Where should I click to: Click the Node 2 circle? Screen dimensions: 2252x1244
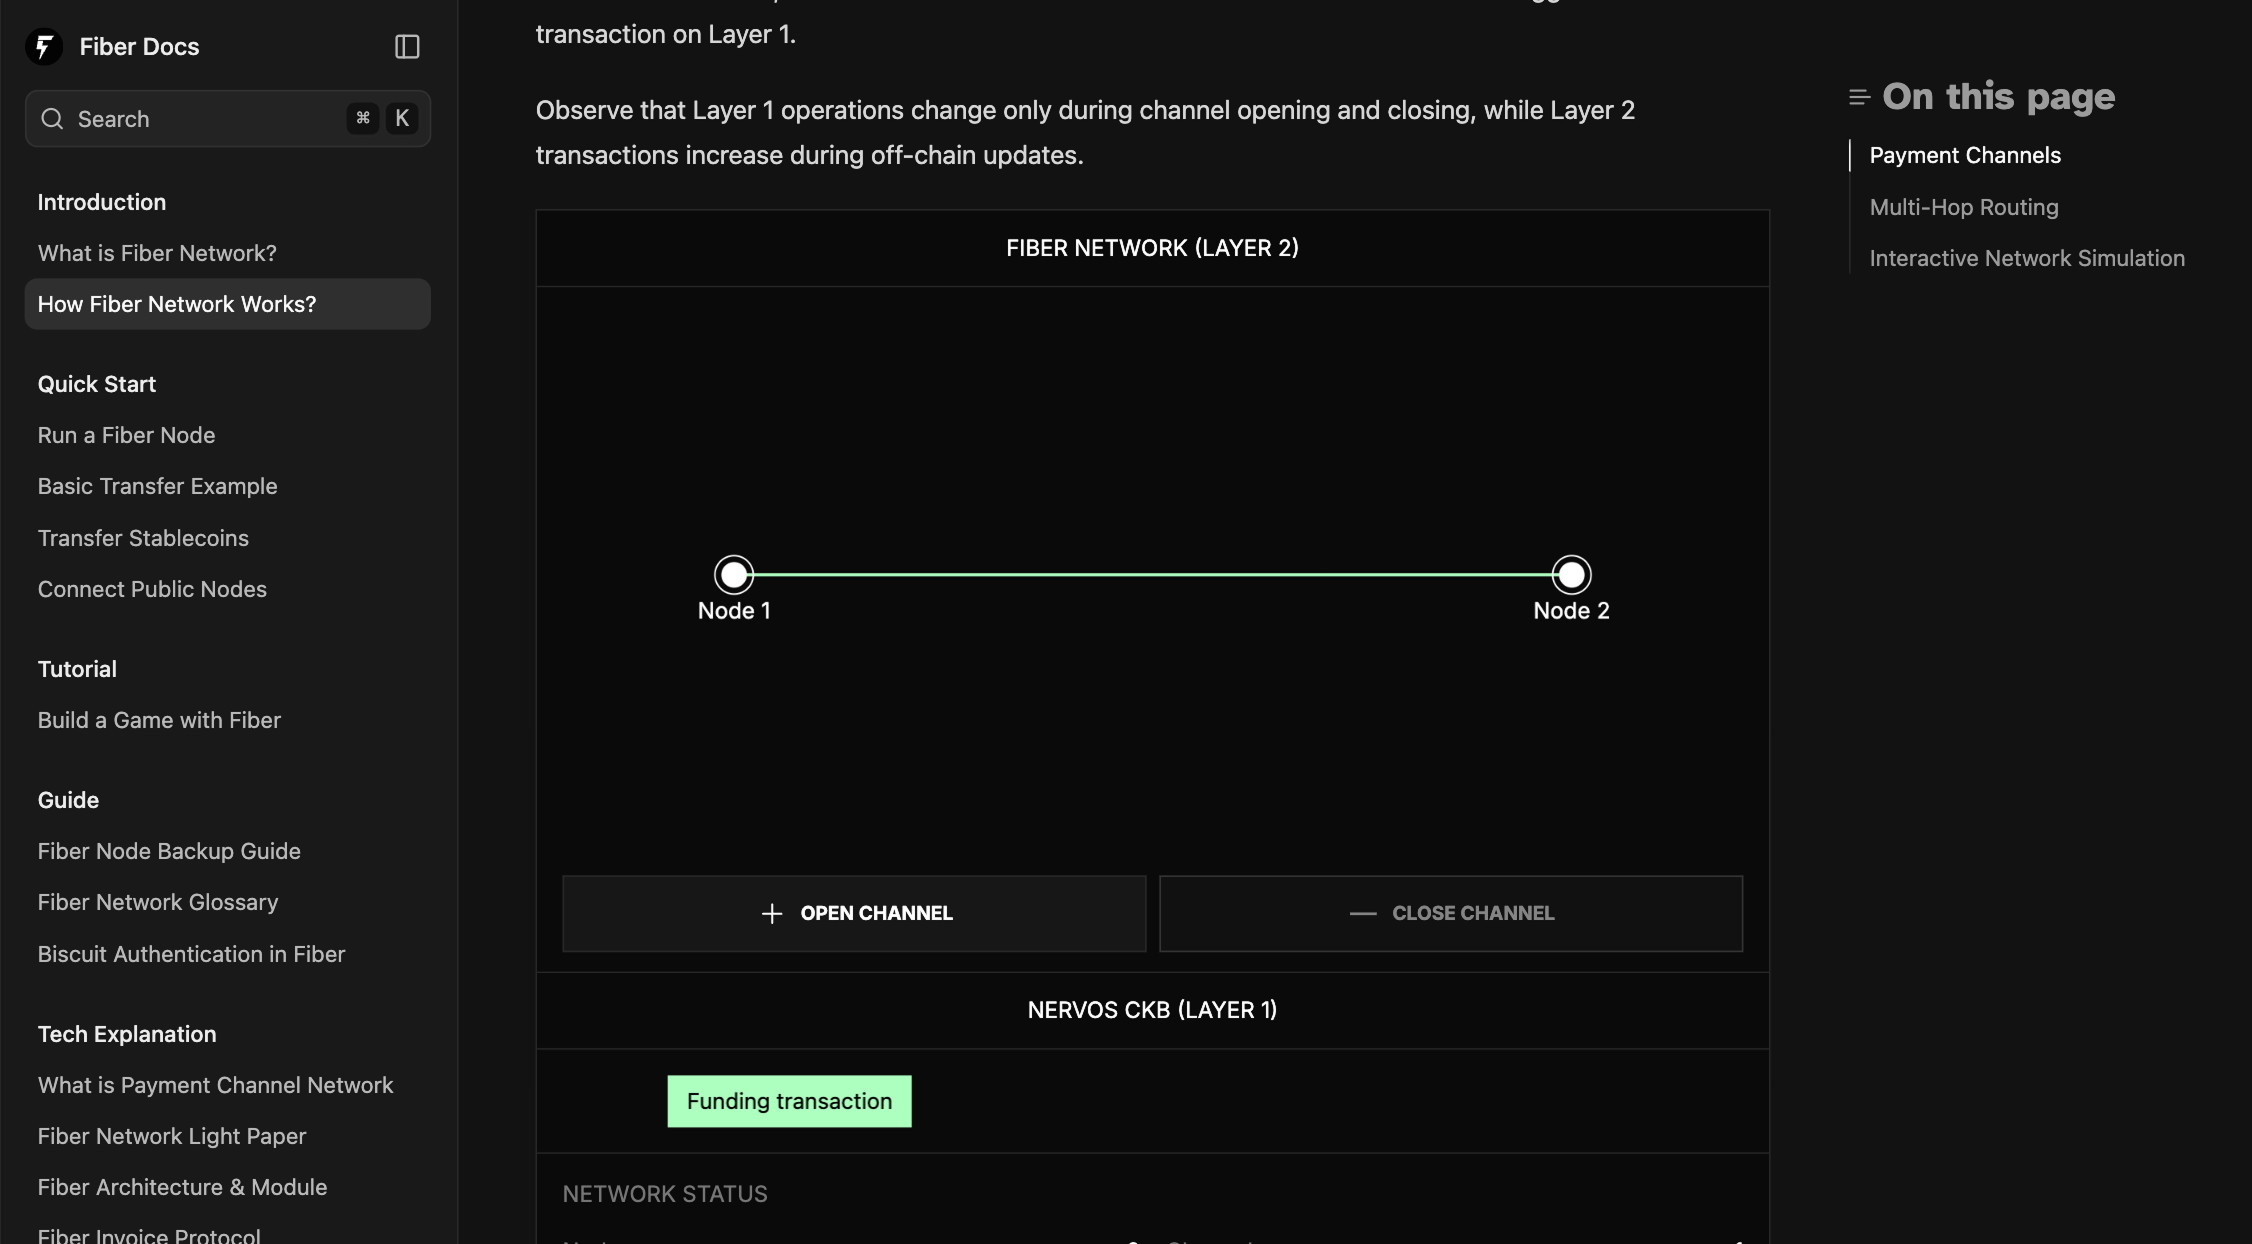click(1571, 575)
